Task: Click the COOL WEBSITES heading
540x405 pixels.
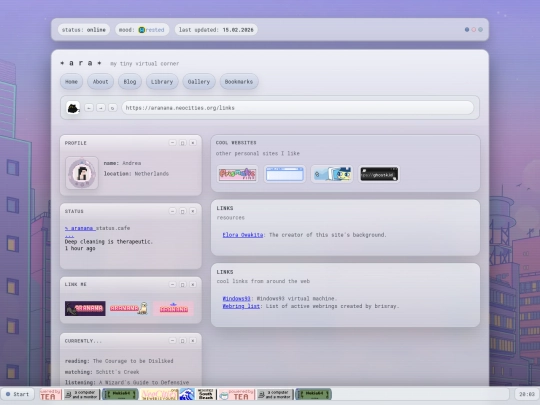Action: (x=236, y=143)
